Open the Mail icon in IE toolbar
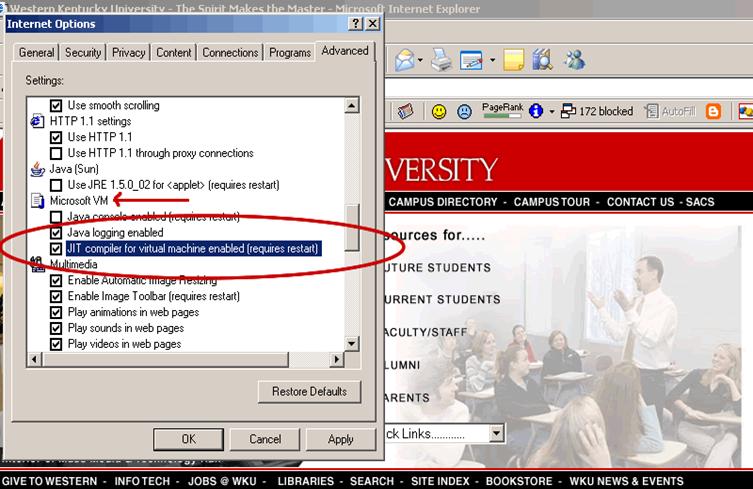This screenshot has width=753, height=489. click(404, 61)
